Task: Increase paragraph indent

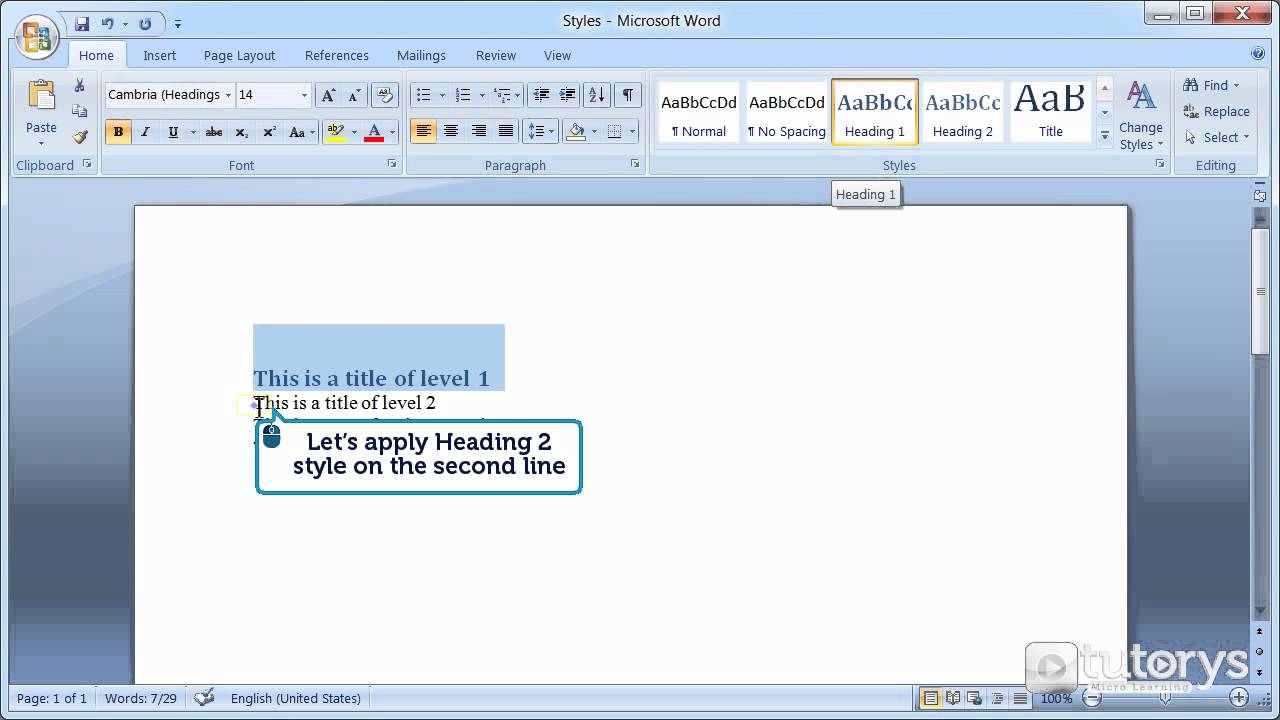Action: [566, 95]
